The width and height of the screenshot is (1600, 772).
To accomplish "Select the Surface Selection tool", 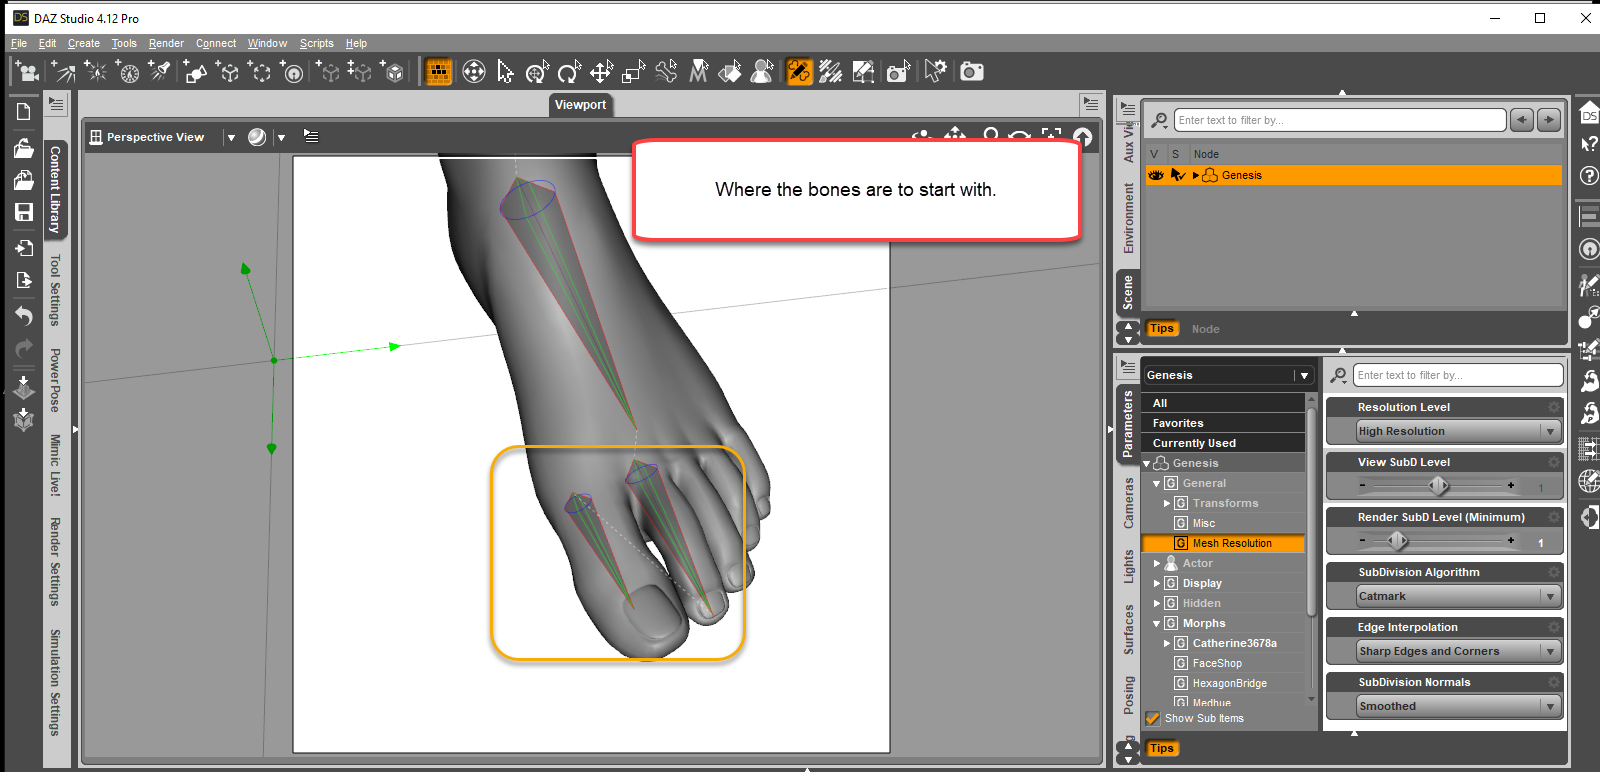I will (730, 71).
